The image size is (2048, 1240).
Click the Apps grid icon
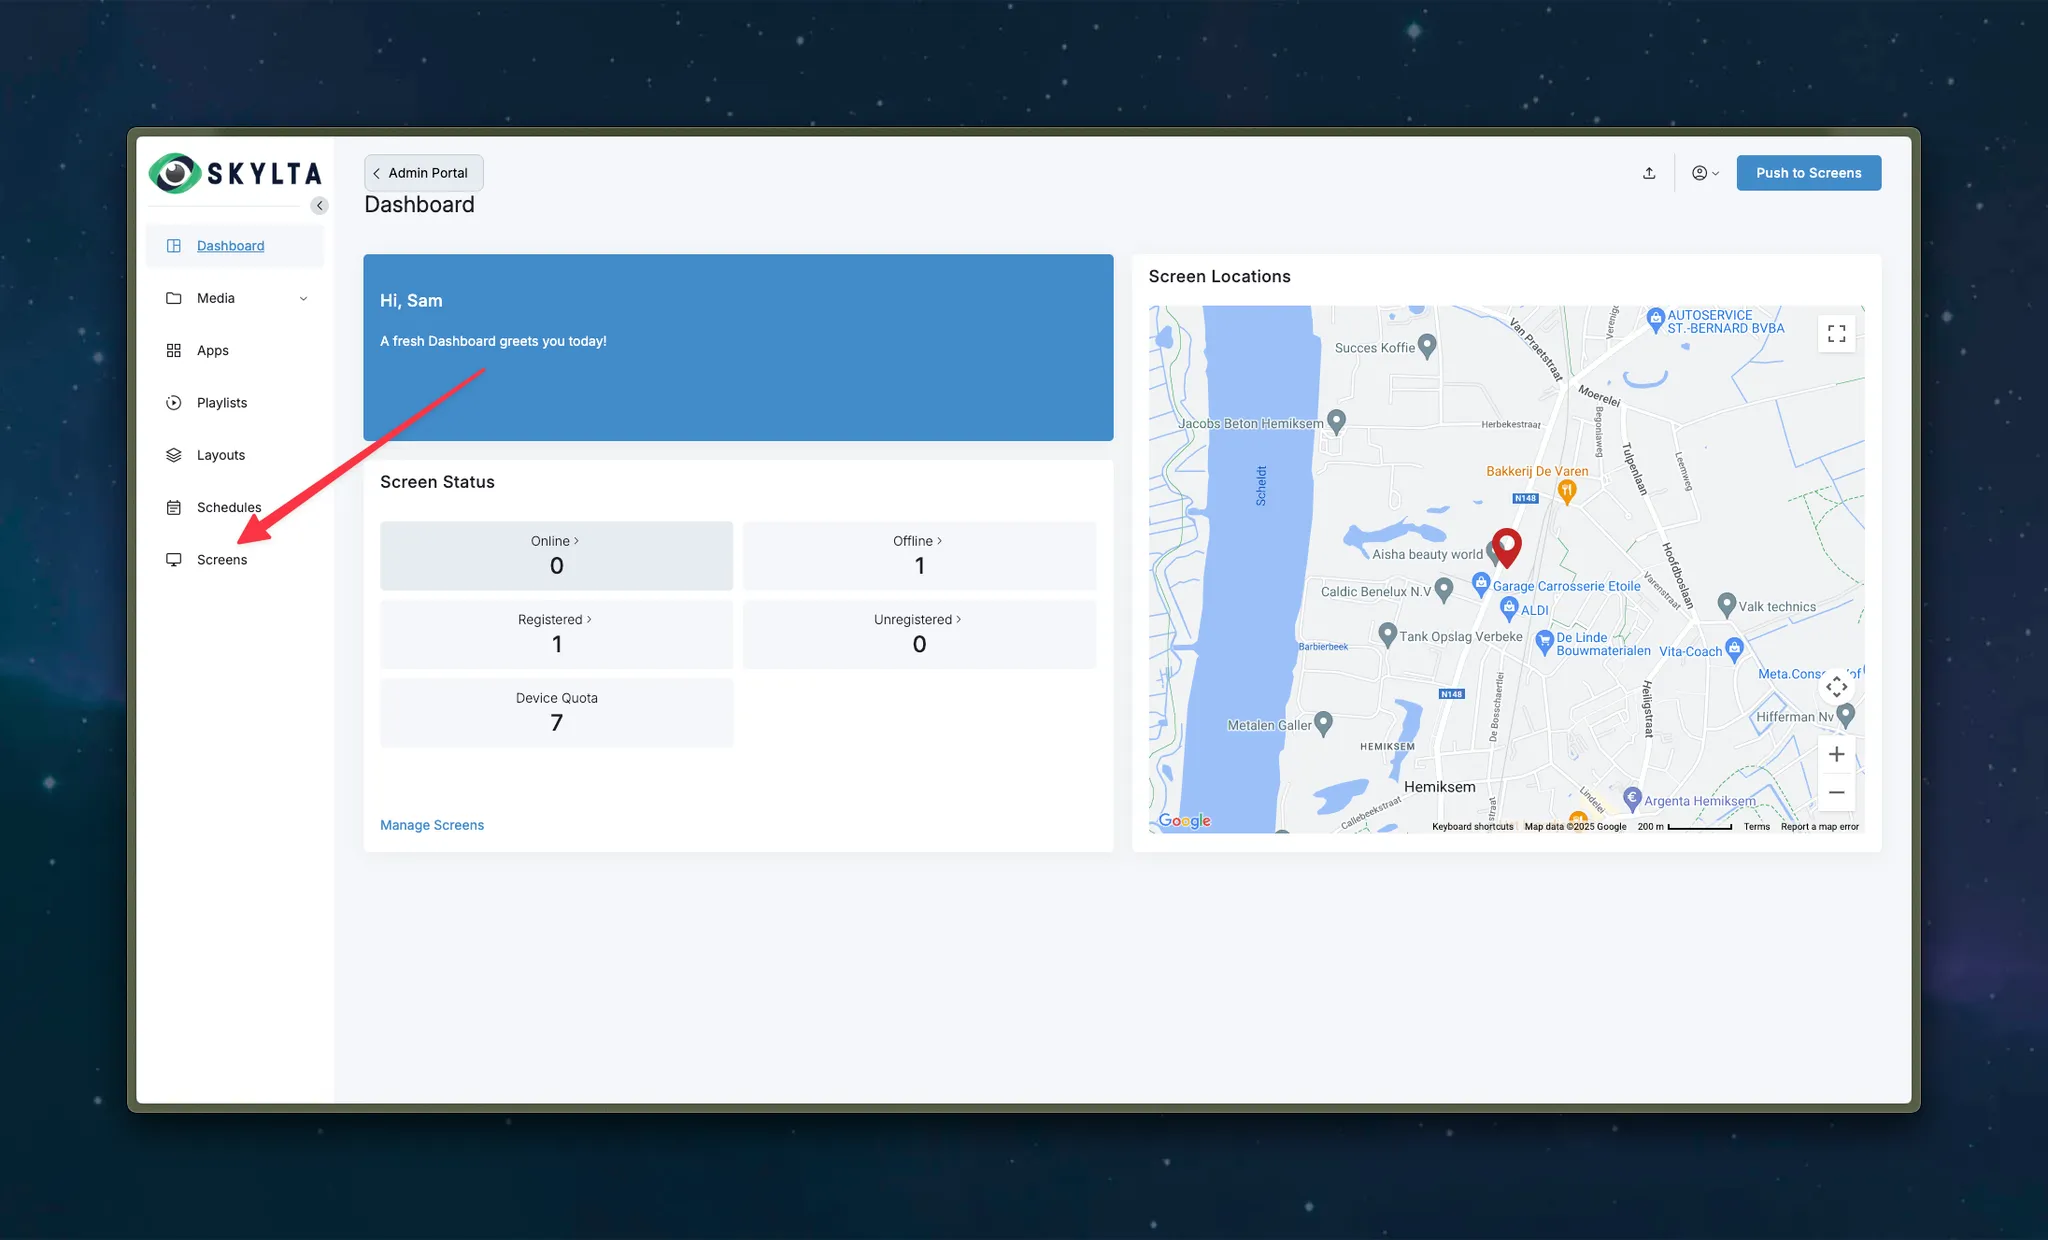click(174, 350)
